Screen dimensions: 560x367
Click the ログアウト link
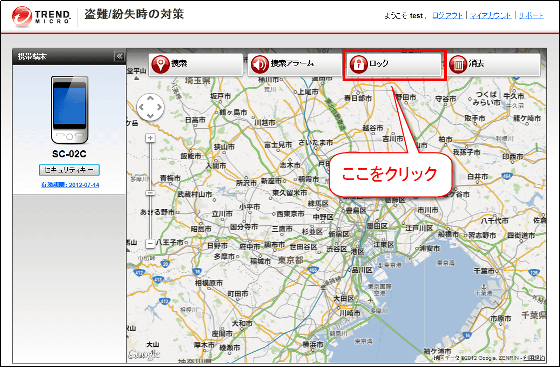tap(447, 15)
